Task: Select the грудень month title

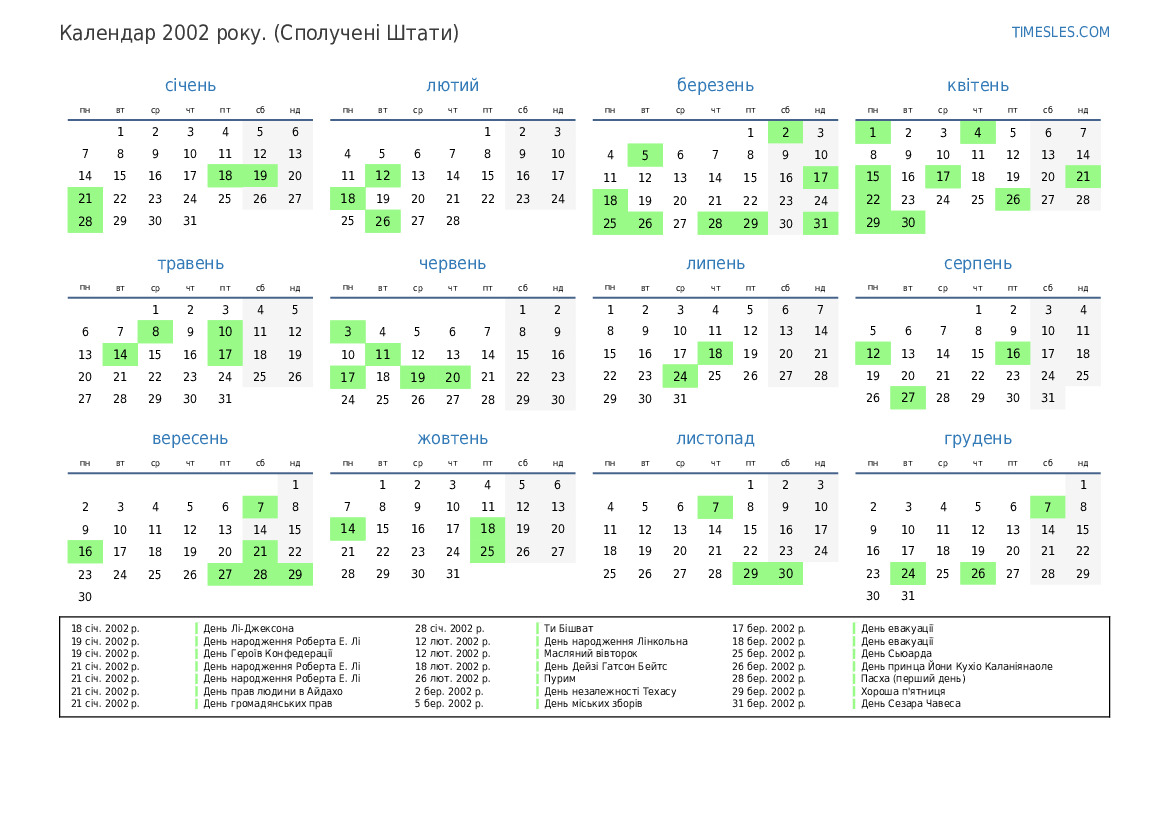Action: pos(977,439)
